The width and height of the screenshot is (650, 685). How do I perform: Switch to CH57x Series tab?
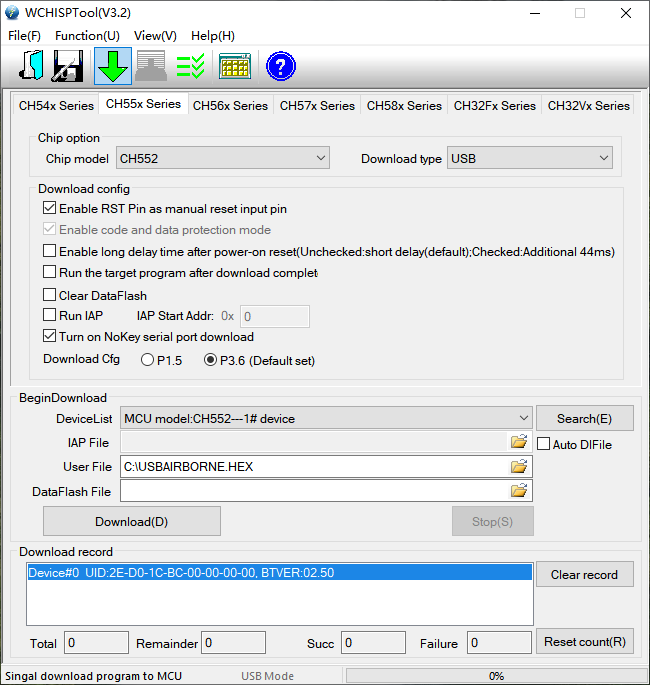[317, 105]
